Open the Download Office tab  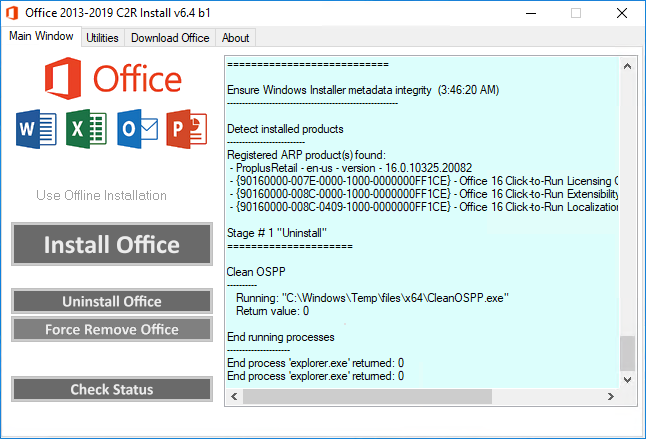(170, 38)
